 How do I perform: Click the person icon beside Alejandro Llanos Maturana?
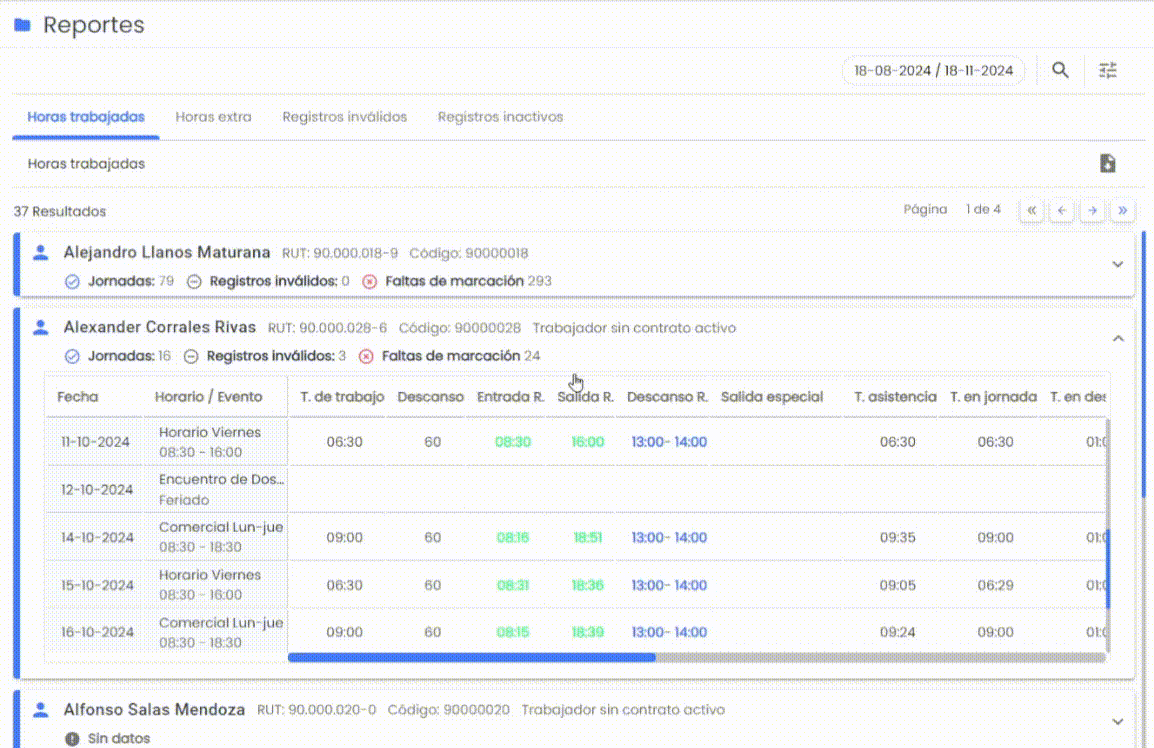pyautogui.click(x=41, y=253)
